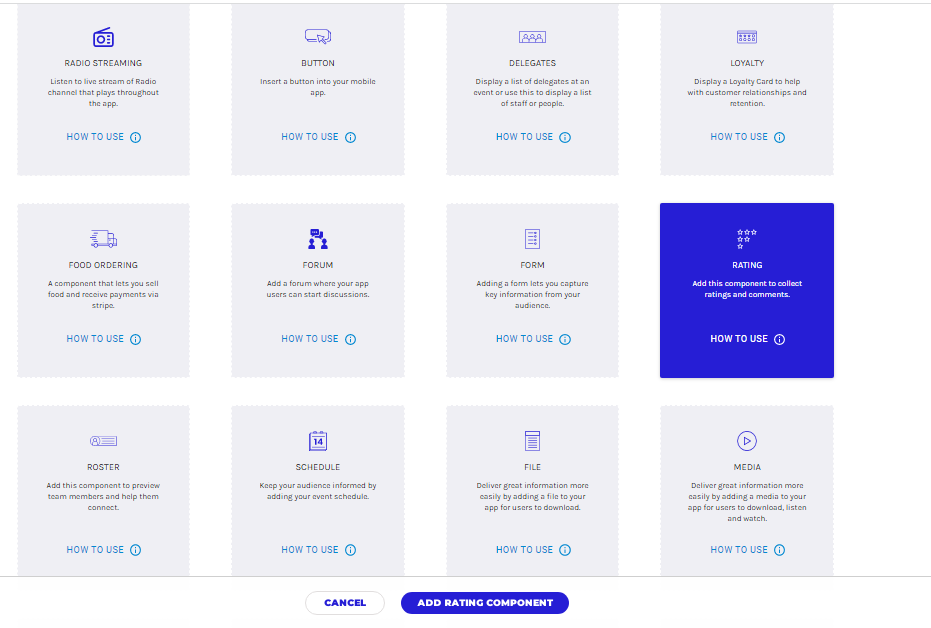931x628 pixels.
Task: Click the Rating stars icon
Action: pyautogui.click(x=746, y=239)
